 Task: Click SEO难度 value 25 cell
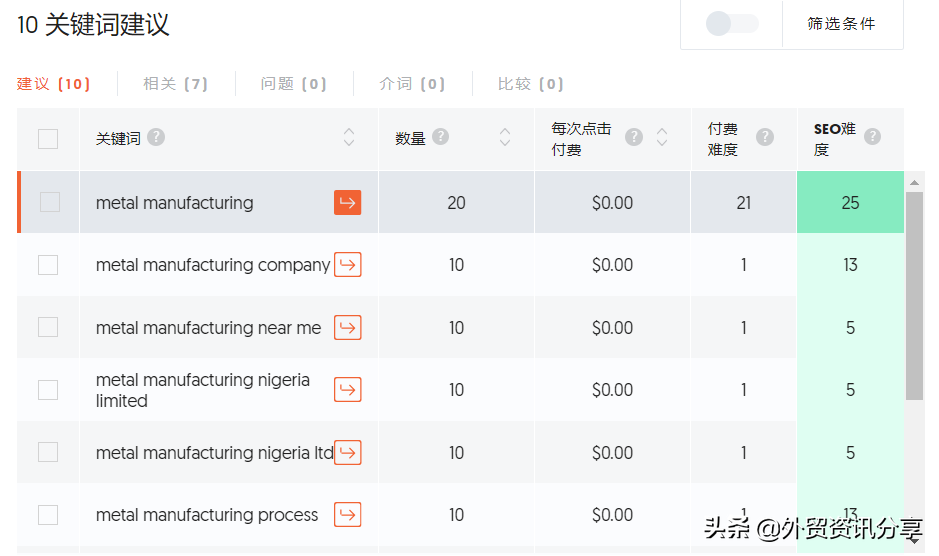(x=850, y=203)
